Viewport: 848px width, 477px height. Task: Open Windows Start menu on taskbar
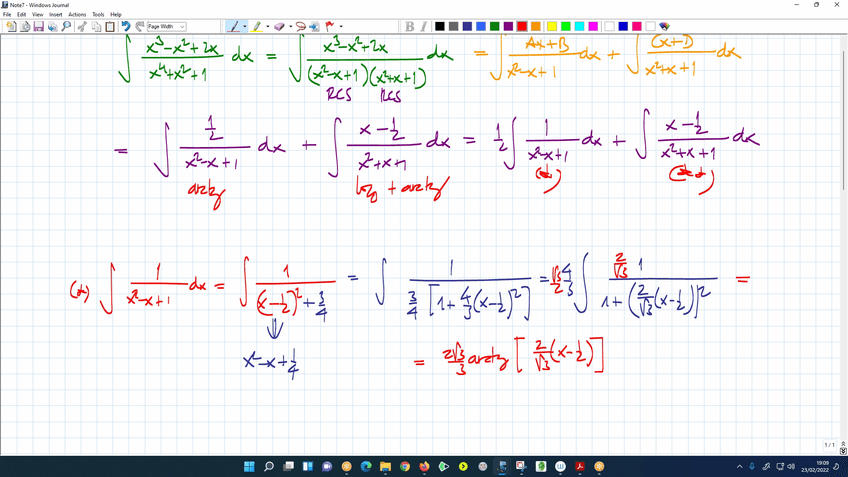click(249, 466)
